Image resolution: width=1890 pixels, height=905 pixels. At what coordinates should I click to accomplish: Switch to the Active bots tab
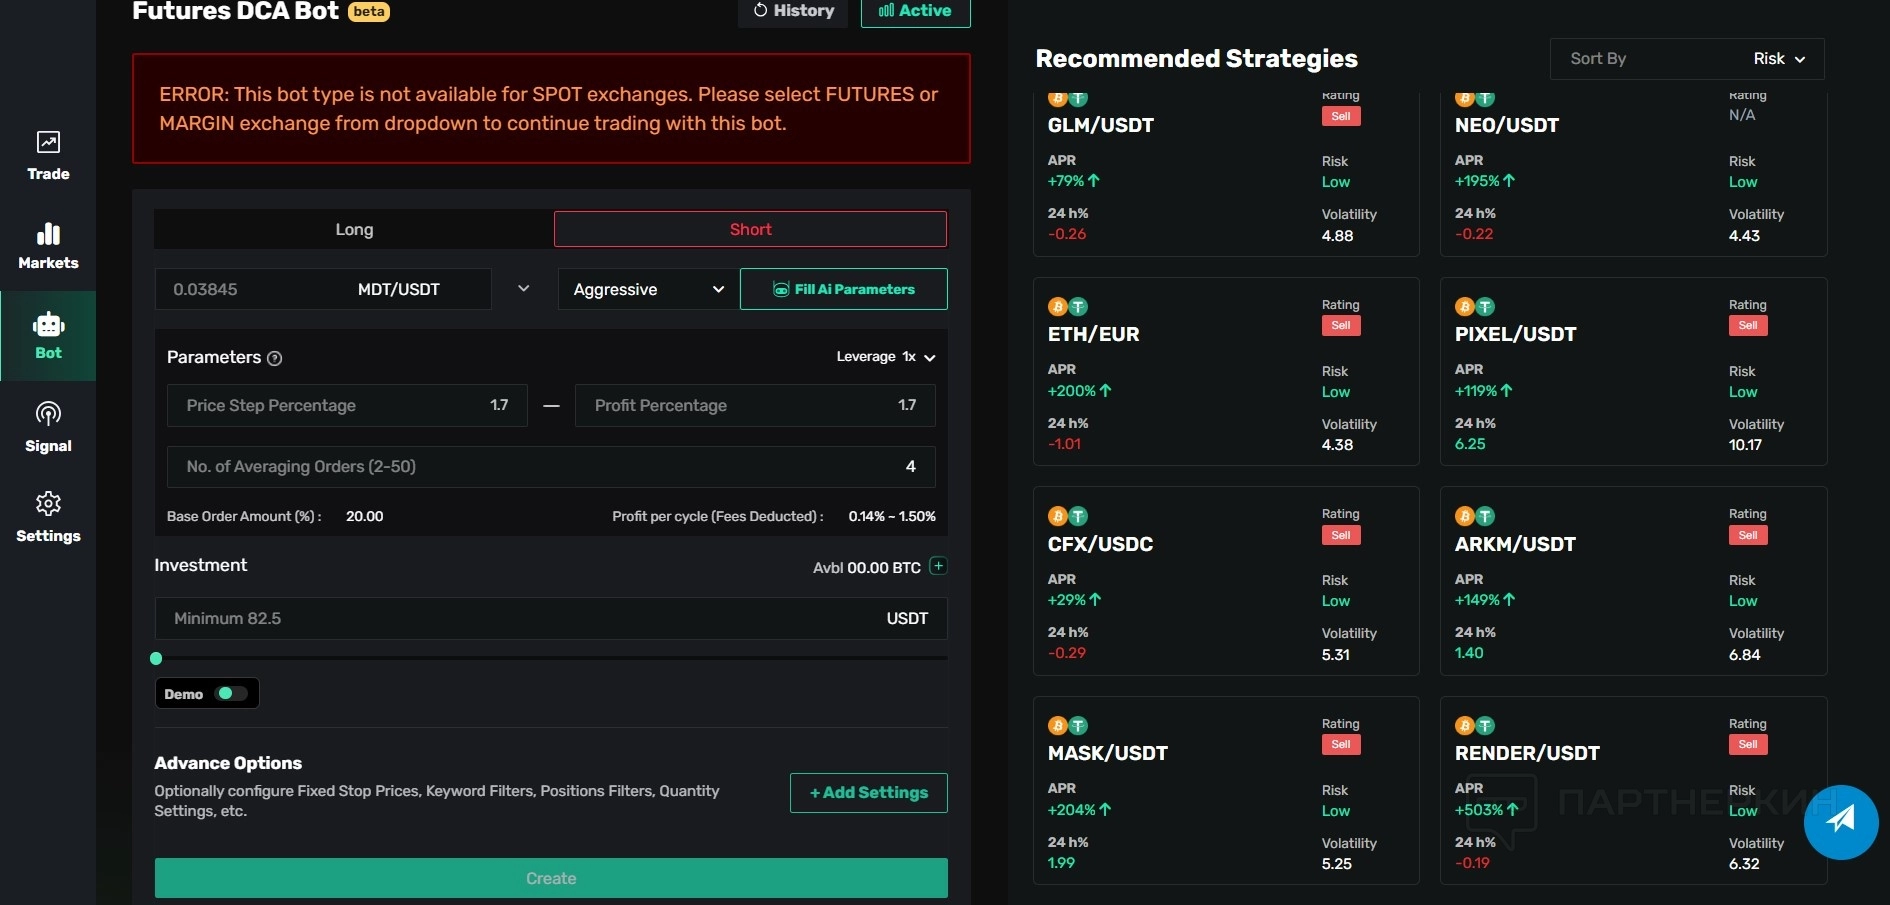(x=915, y=11)
